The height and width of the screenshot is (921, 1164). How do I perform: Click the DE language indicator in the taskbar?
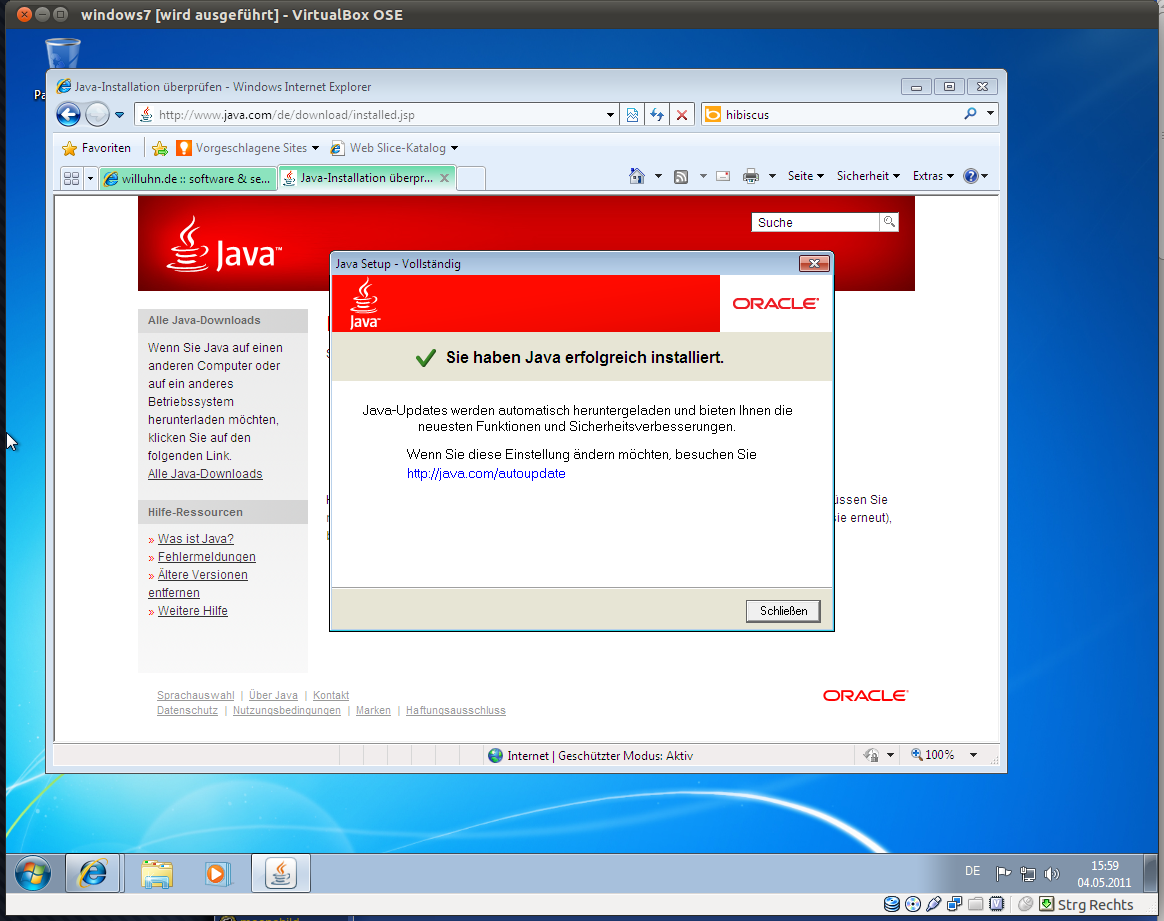pos(972,871)
